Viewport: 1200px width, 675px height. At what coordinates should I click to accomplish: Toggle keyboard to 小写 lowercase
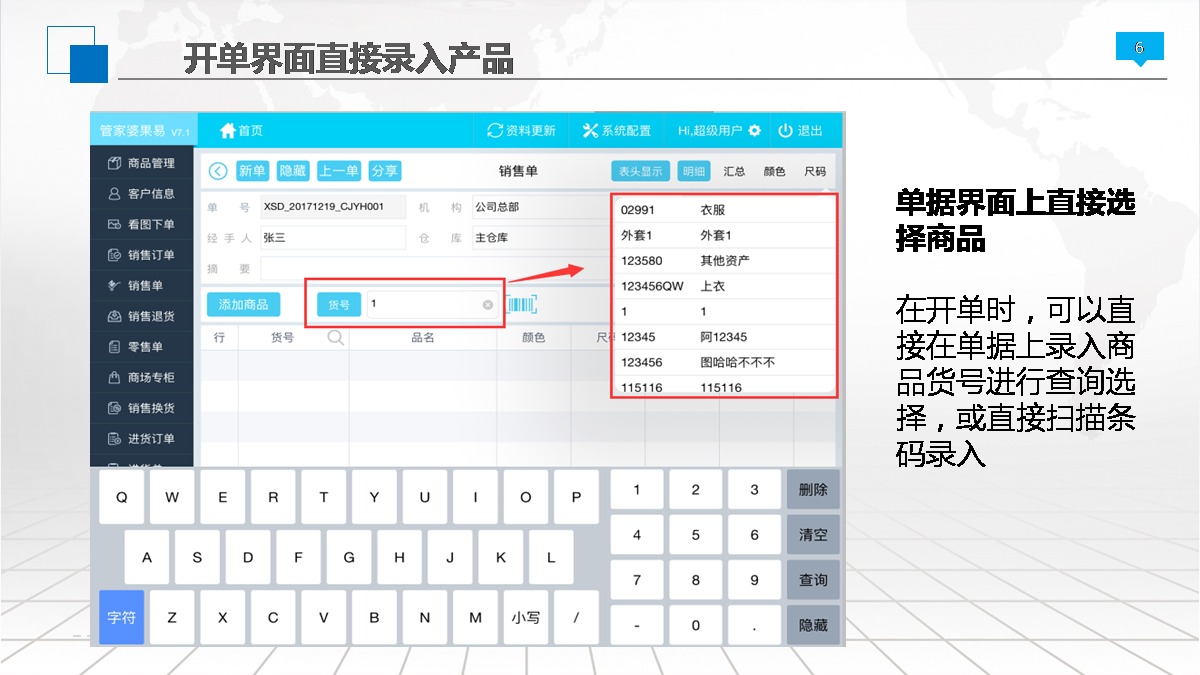coord(525,617)
